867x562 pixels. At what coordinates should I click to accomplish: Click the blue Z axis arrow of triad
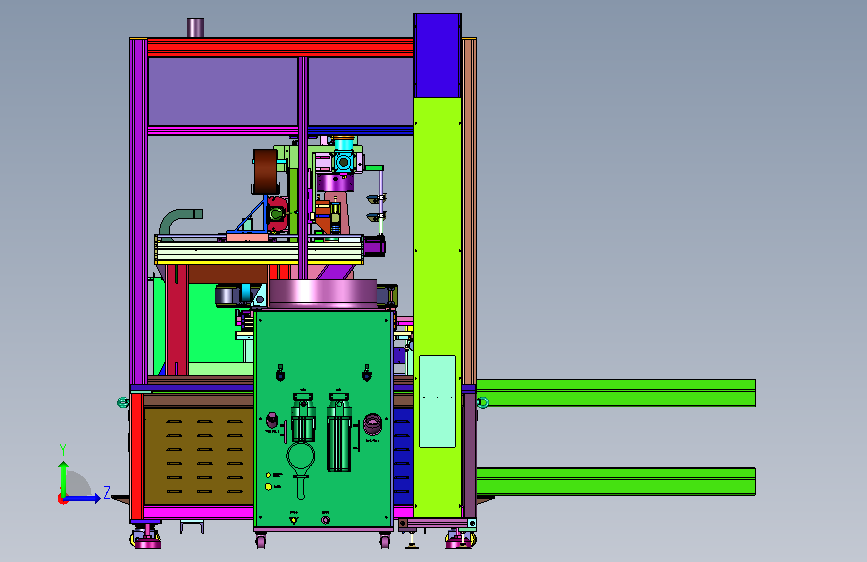[83, 498]
